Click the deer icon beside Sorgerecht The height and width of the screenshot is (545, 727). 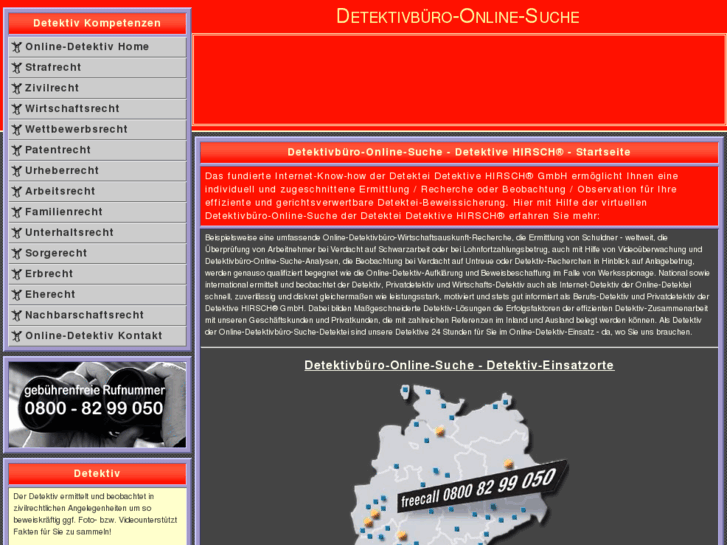17,253
